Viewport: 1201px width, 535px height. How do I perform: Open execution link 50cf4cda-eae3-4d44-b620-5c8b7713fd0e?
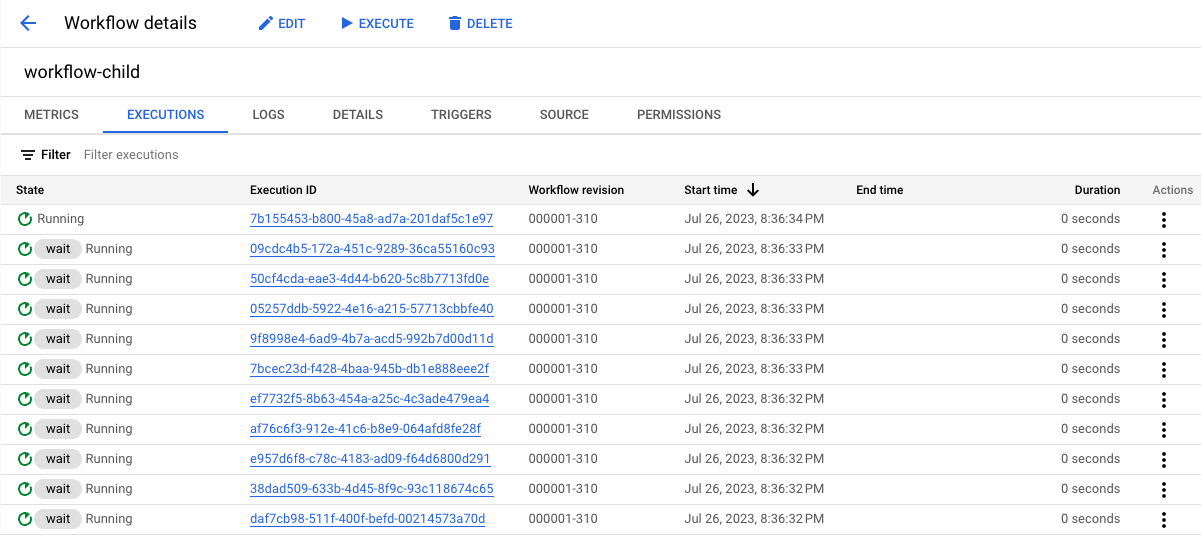click(x=369, y=279)
